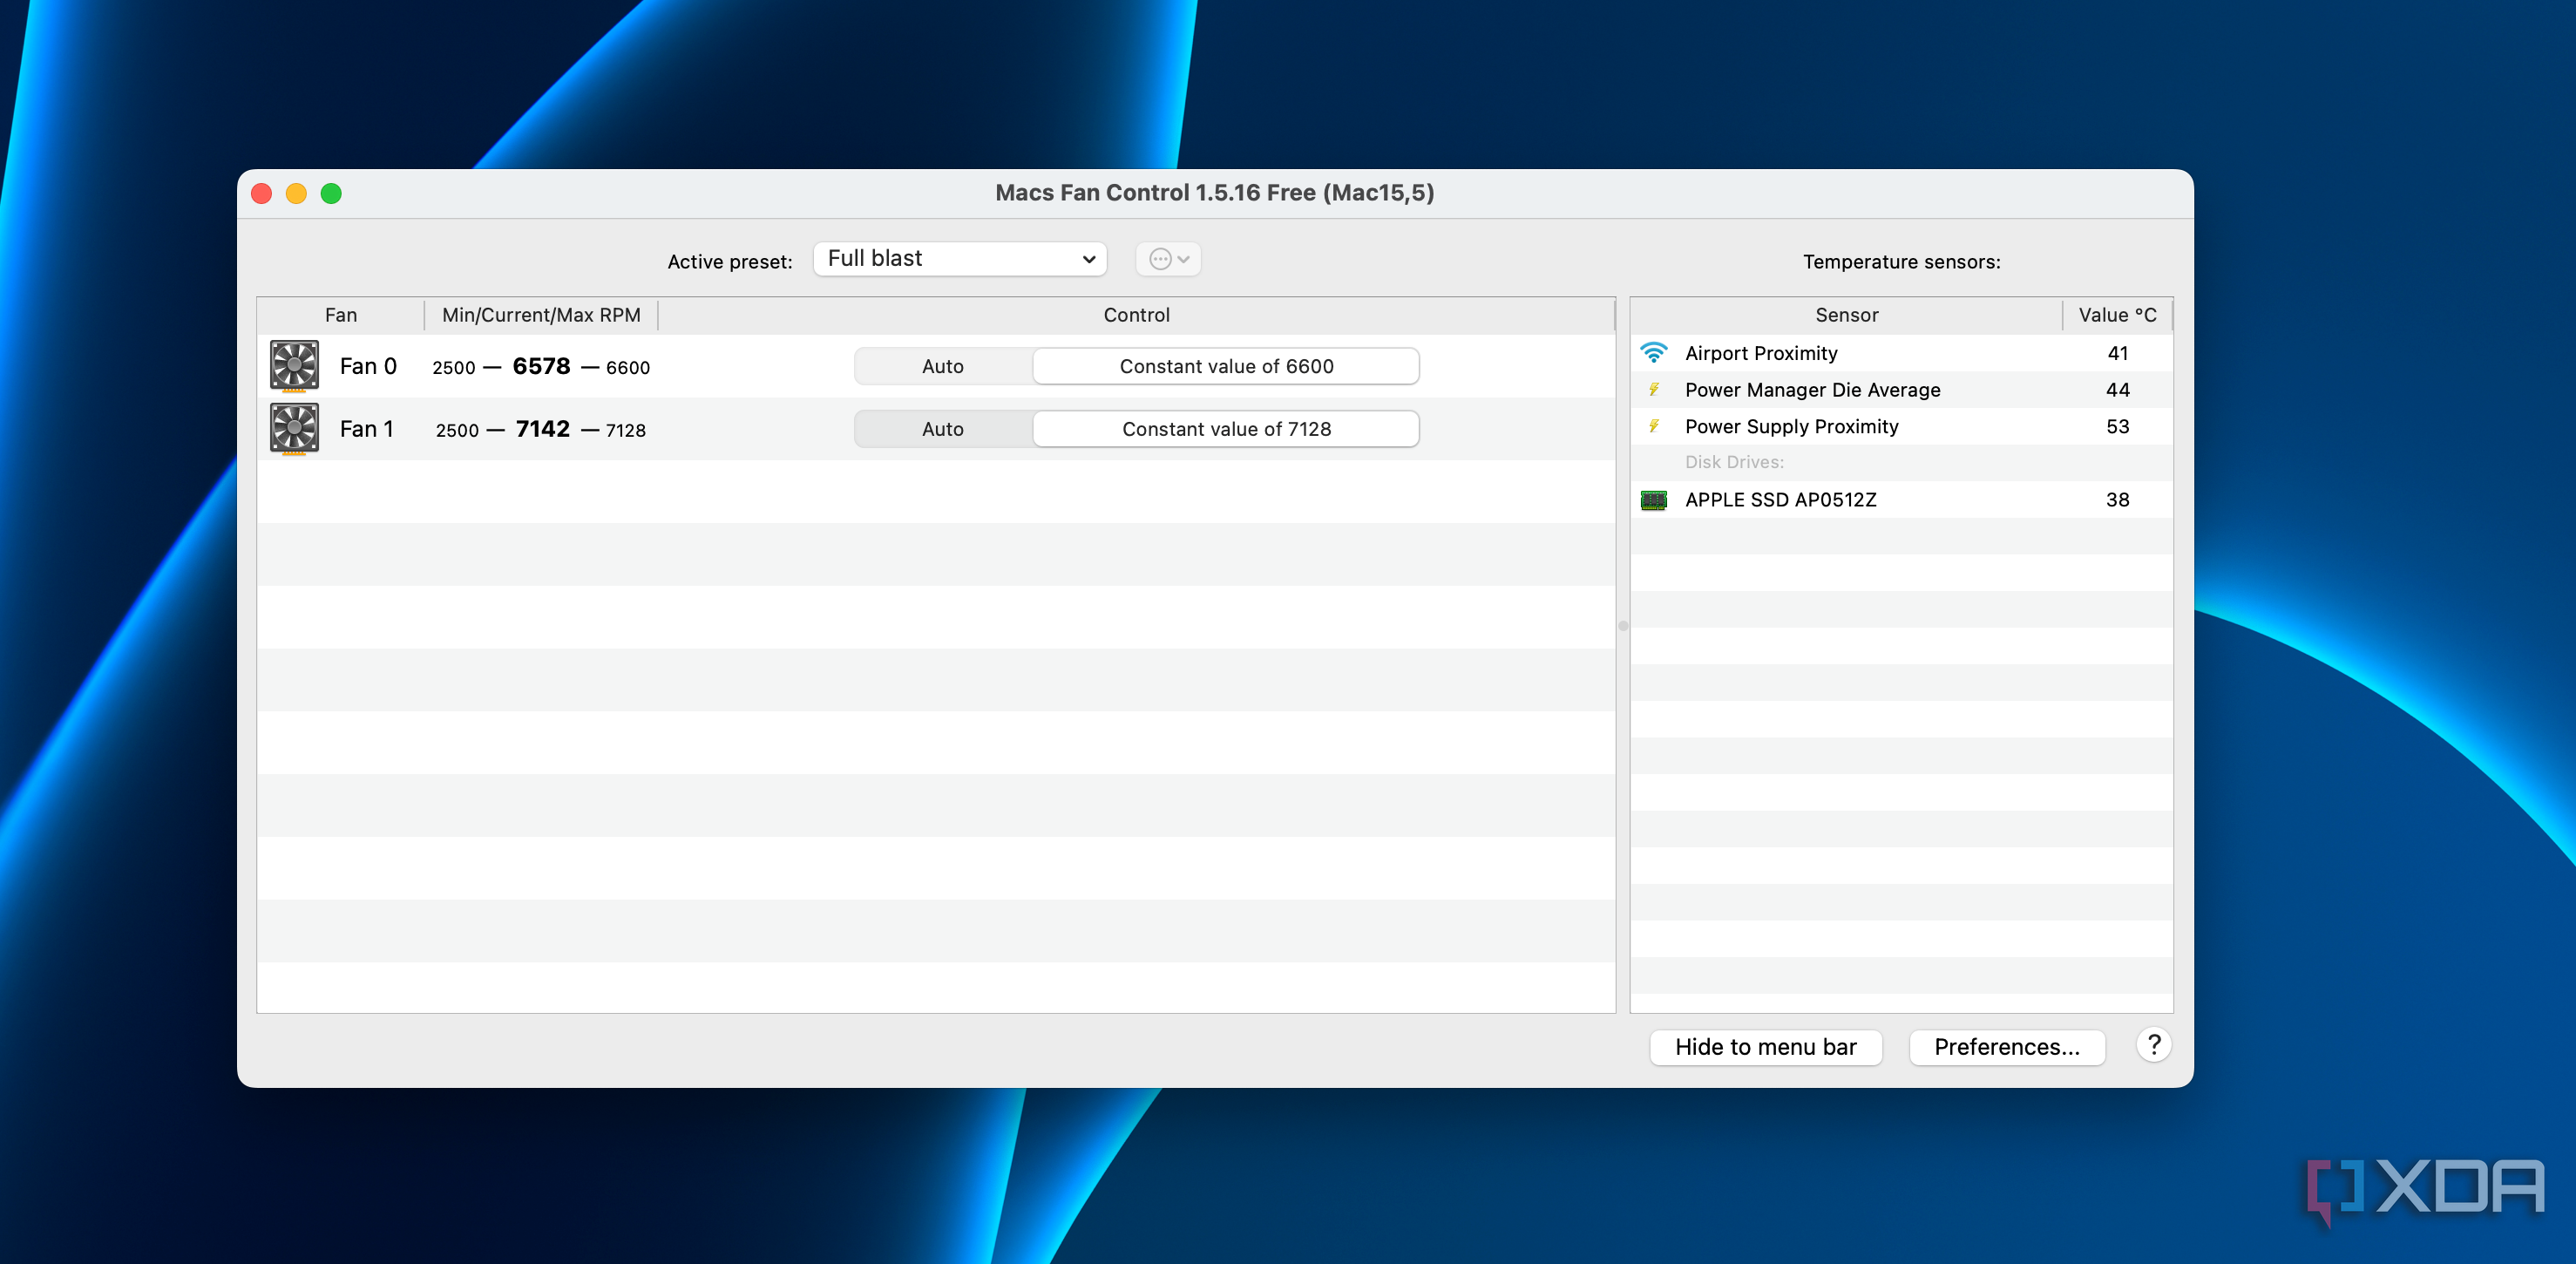Screen dimensions: 2576x1264
Task: Select the Airport Proximity sensor row
Action: (x=1901, y=353)
